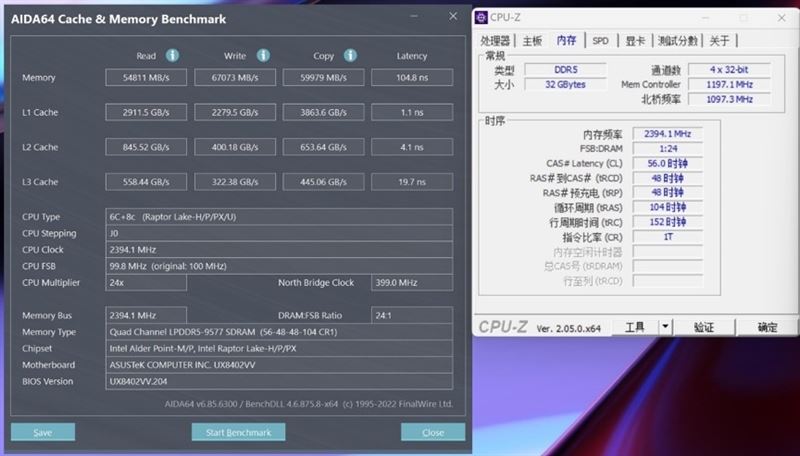This screenshot has width=800, height=456.
Task: Click Mem Controller value 1197.1 MHz
Action: coord(729,84)
